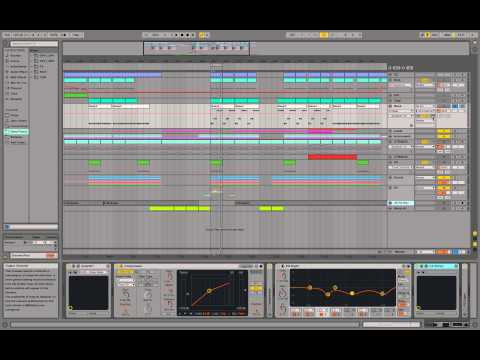Click the first Spectrum device display
Viewport: 480px width, 360px height.
coord(88,293)
